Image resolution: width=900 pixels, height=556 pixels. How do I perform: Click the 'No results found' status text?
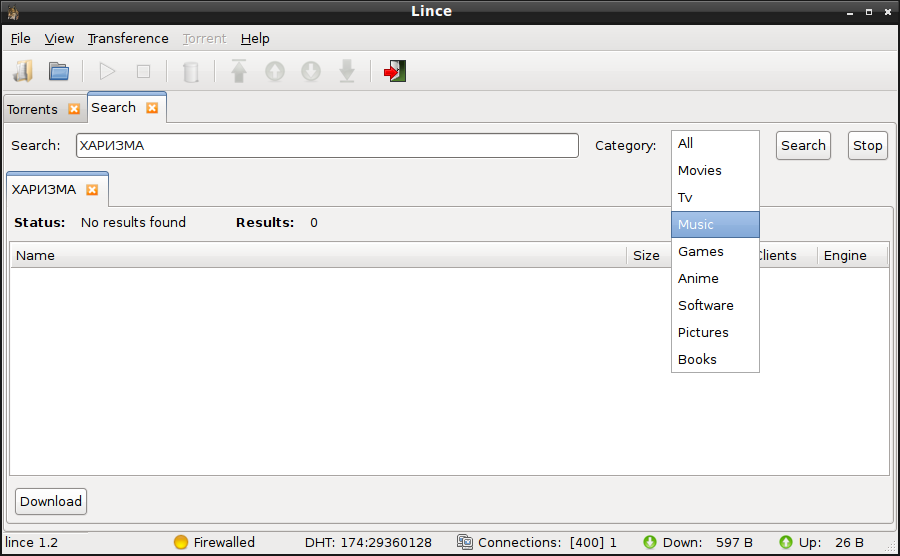click(x=133, y=223)
